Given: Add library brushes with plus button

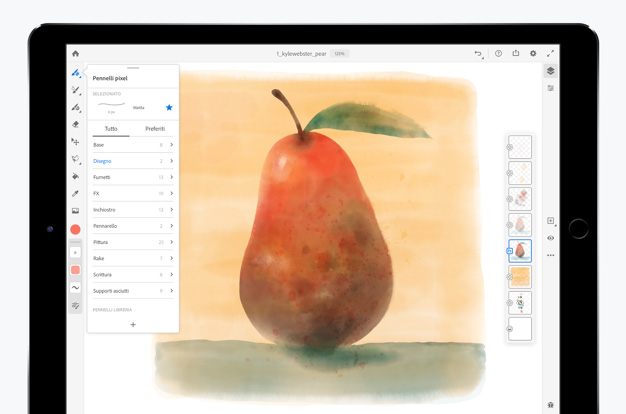Looking at the screenshot, I should (x=133, y=325).
